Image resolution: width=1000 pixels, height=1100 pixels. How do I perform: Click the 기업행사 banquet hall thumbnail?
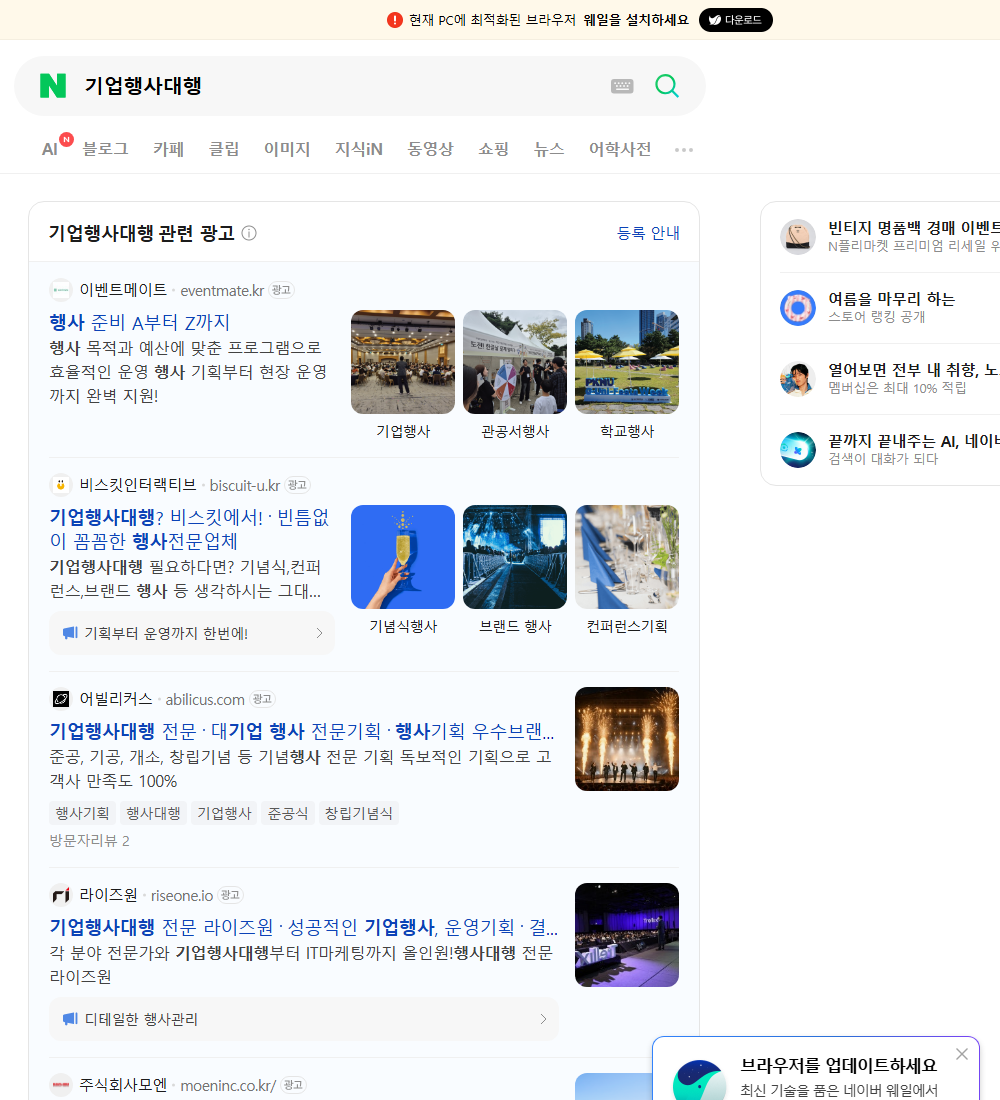click(403, 362)
